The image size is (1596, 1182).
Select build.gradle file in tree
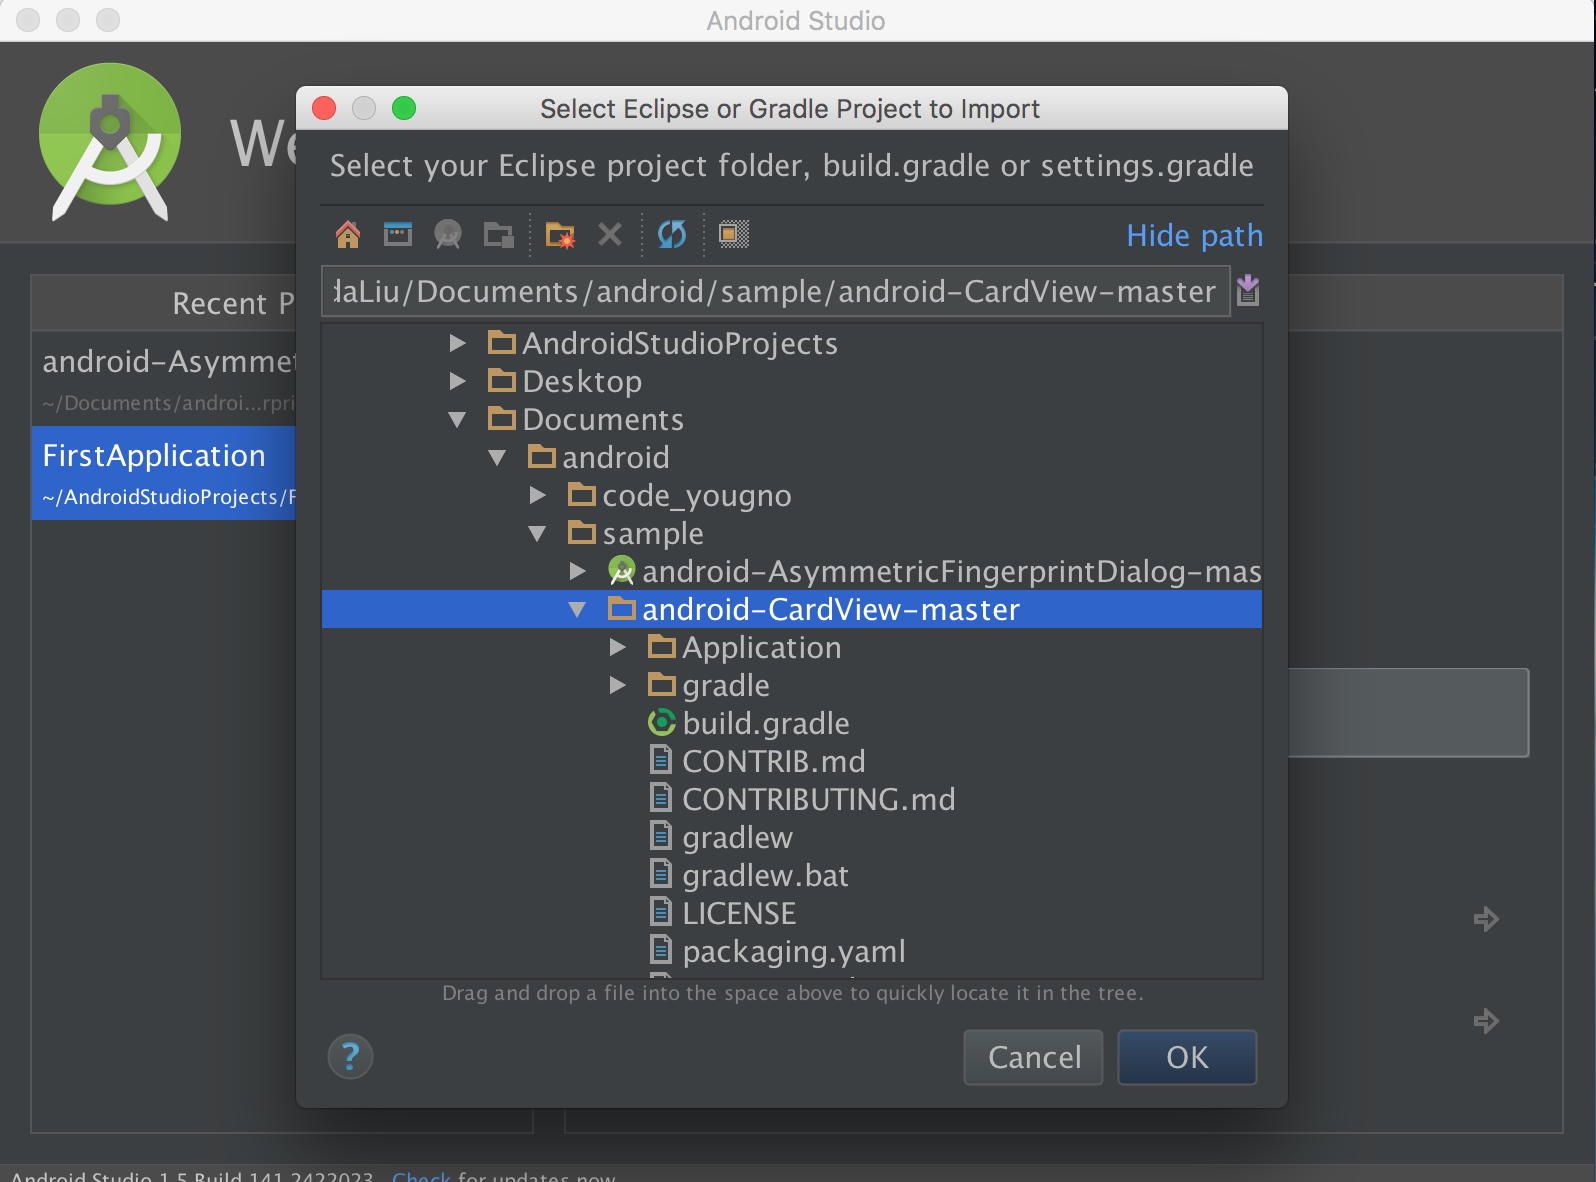pyautogui.click(x=766, y=723)
